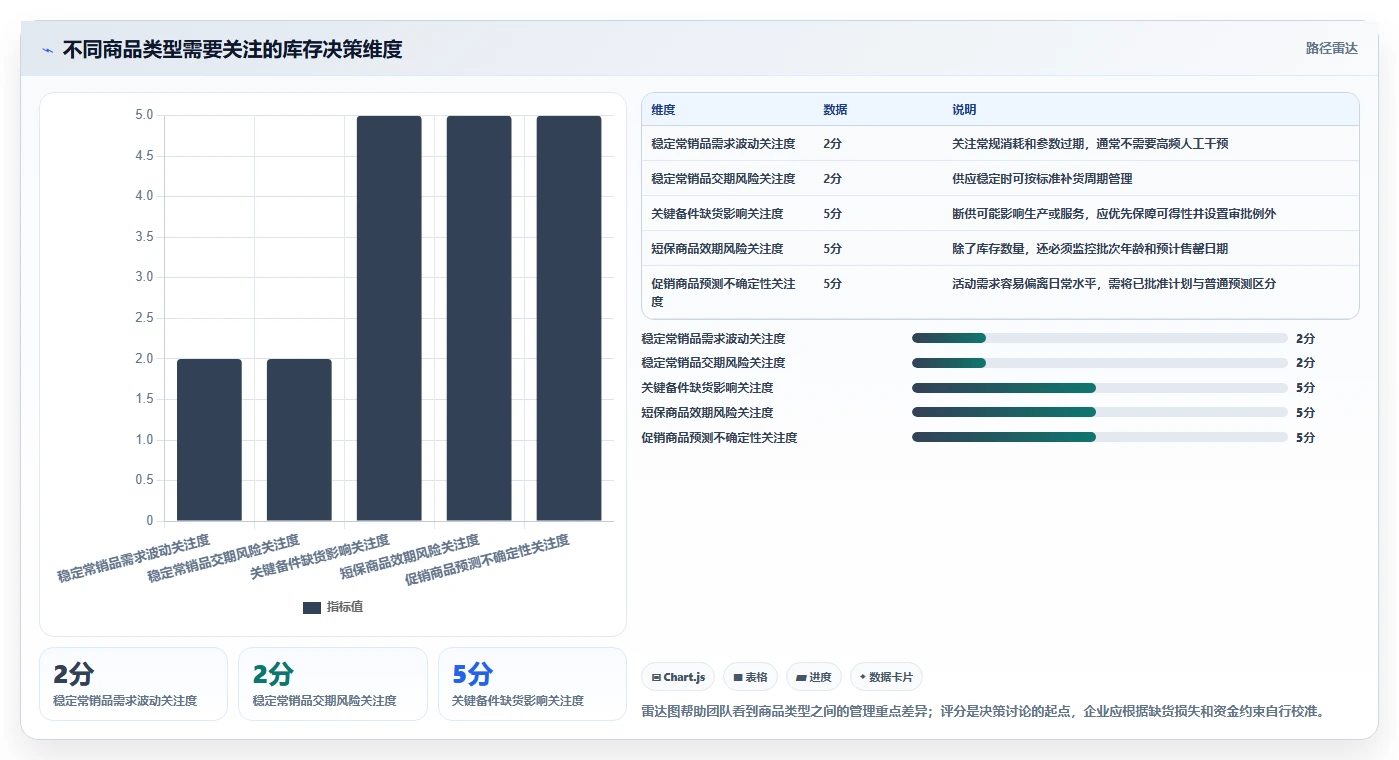Click the 表格 tag button

coord(750,677)
